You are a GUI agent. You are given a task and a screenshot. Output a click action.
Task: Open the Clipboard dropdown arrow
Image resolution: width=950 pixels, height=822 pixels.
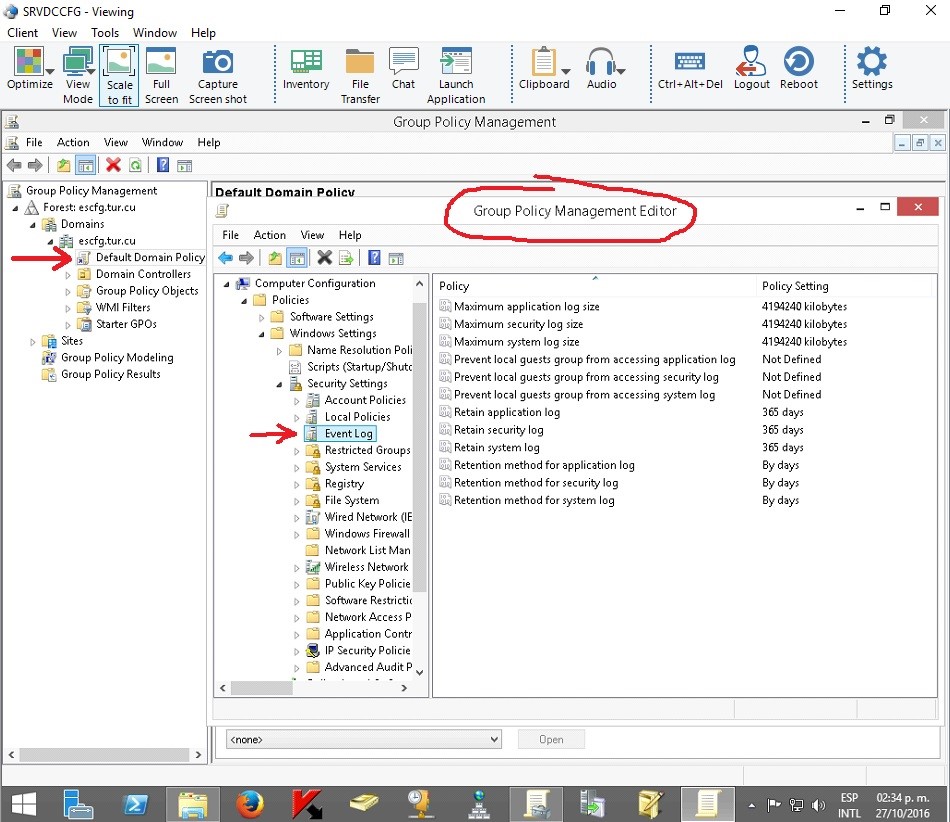(x=567, y=71)
